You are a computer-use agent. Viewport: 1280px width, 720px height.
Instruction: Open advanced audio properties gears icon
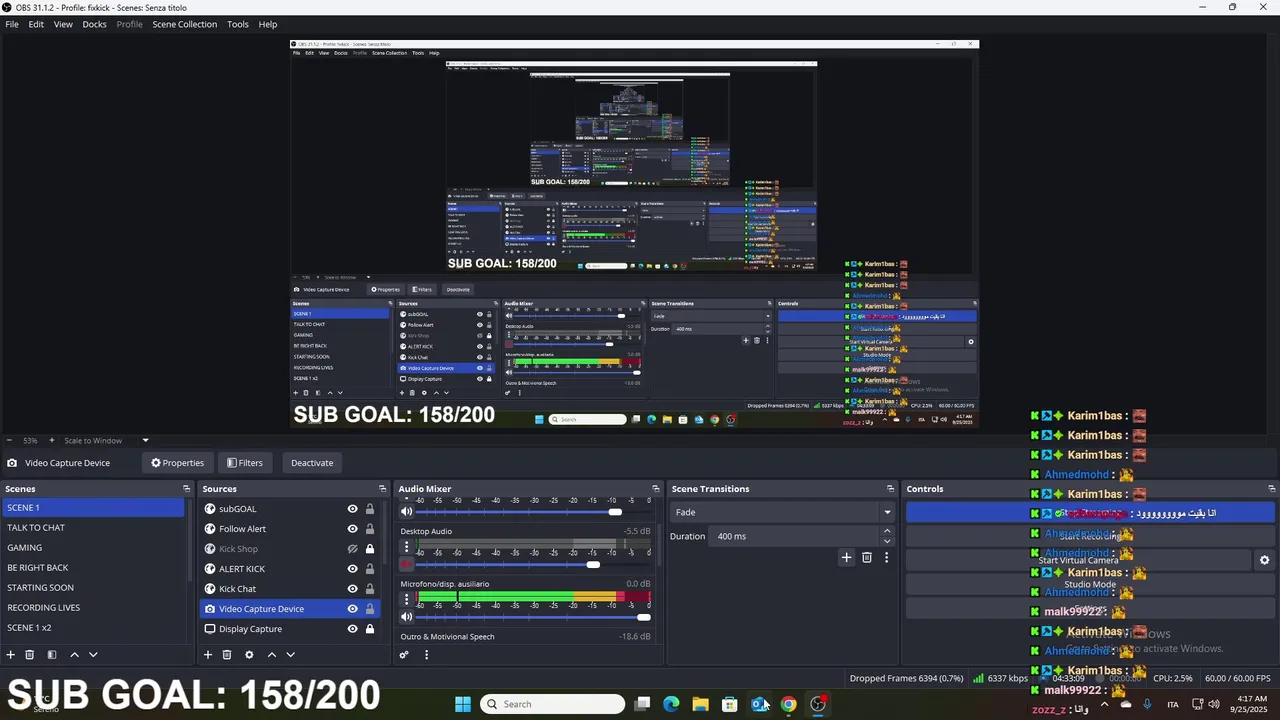pyautogui.click(x=404, y=655)
